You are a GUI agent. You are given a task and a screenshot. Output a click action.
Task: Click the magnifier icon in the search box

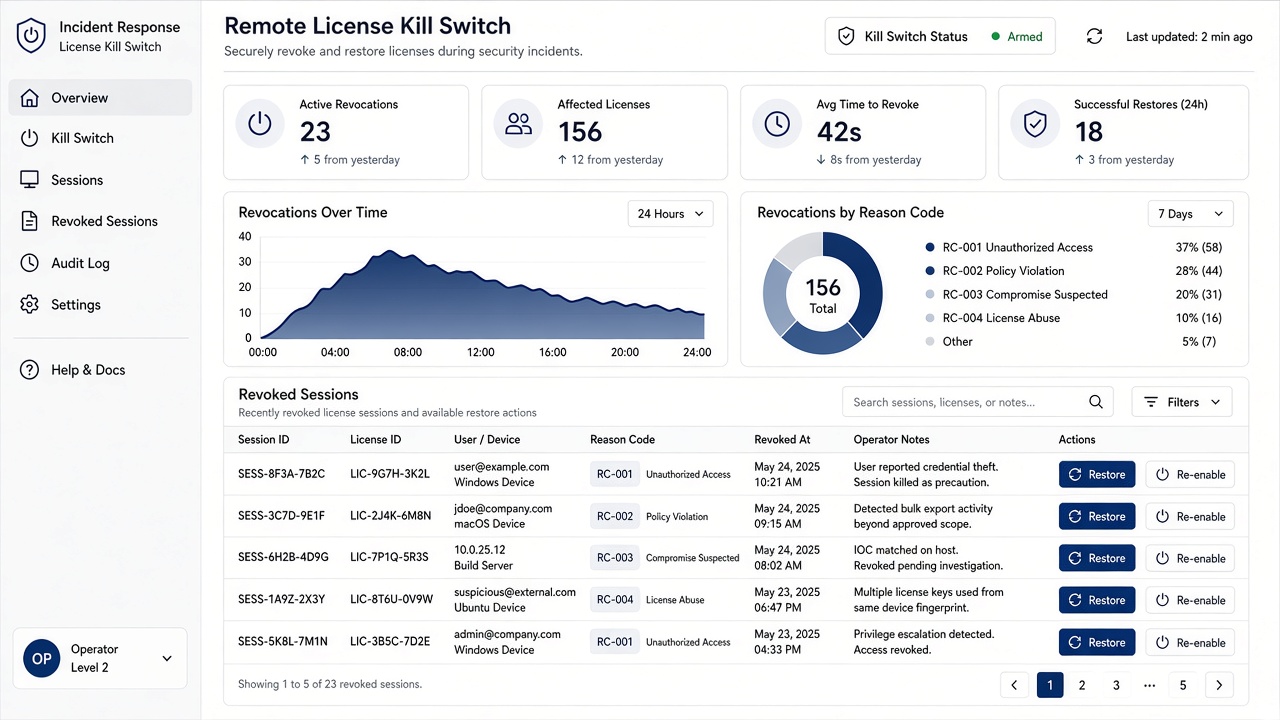pyautogui.click(x=1096, y=402)
